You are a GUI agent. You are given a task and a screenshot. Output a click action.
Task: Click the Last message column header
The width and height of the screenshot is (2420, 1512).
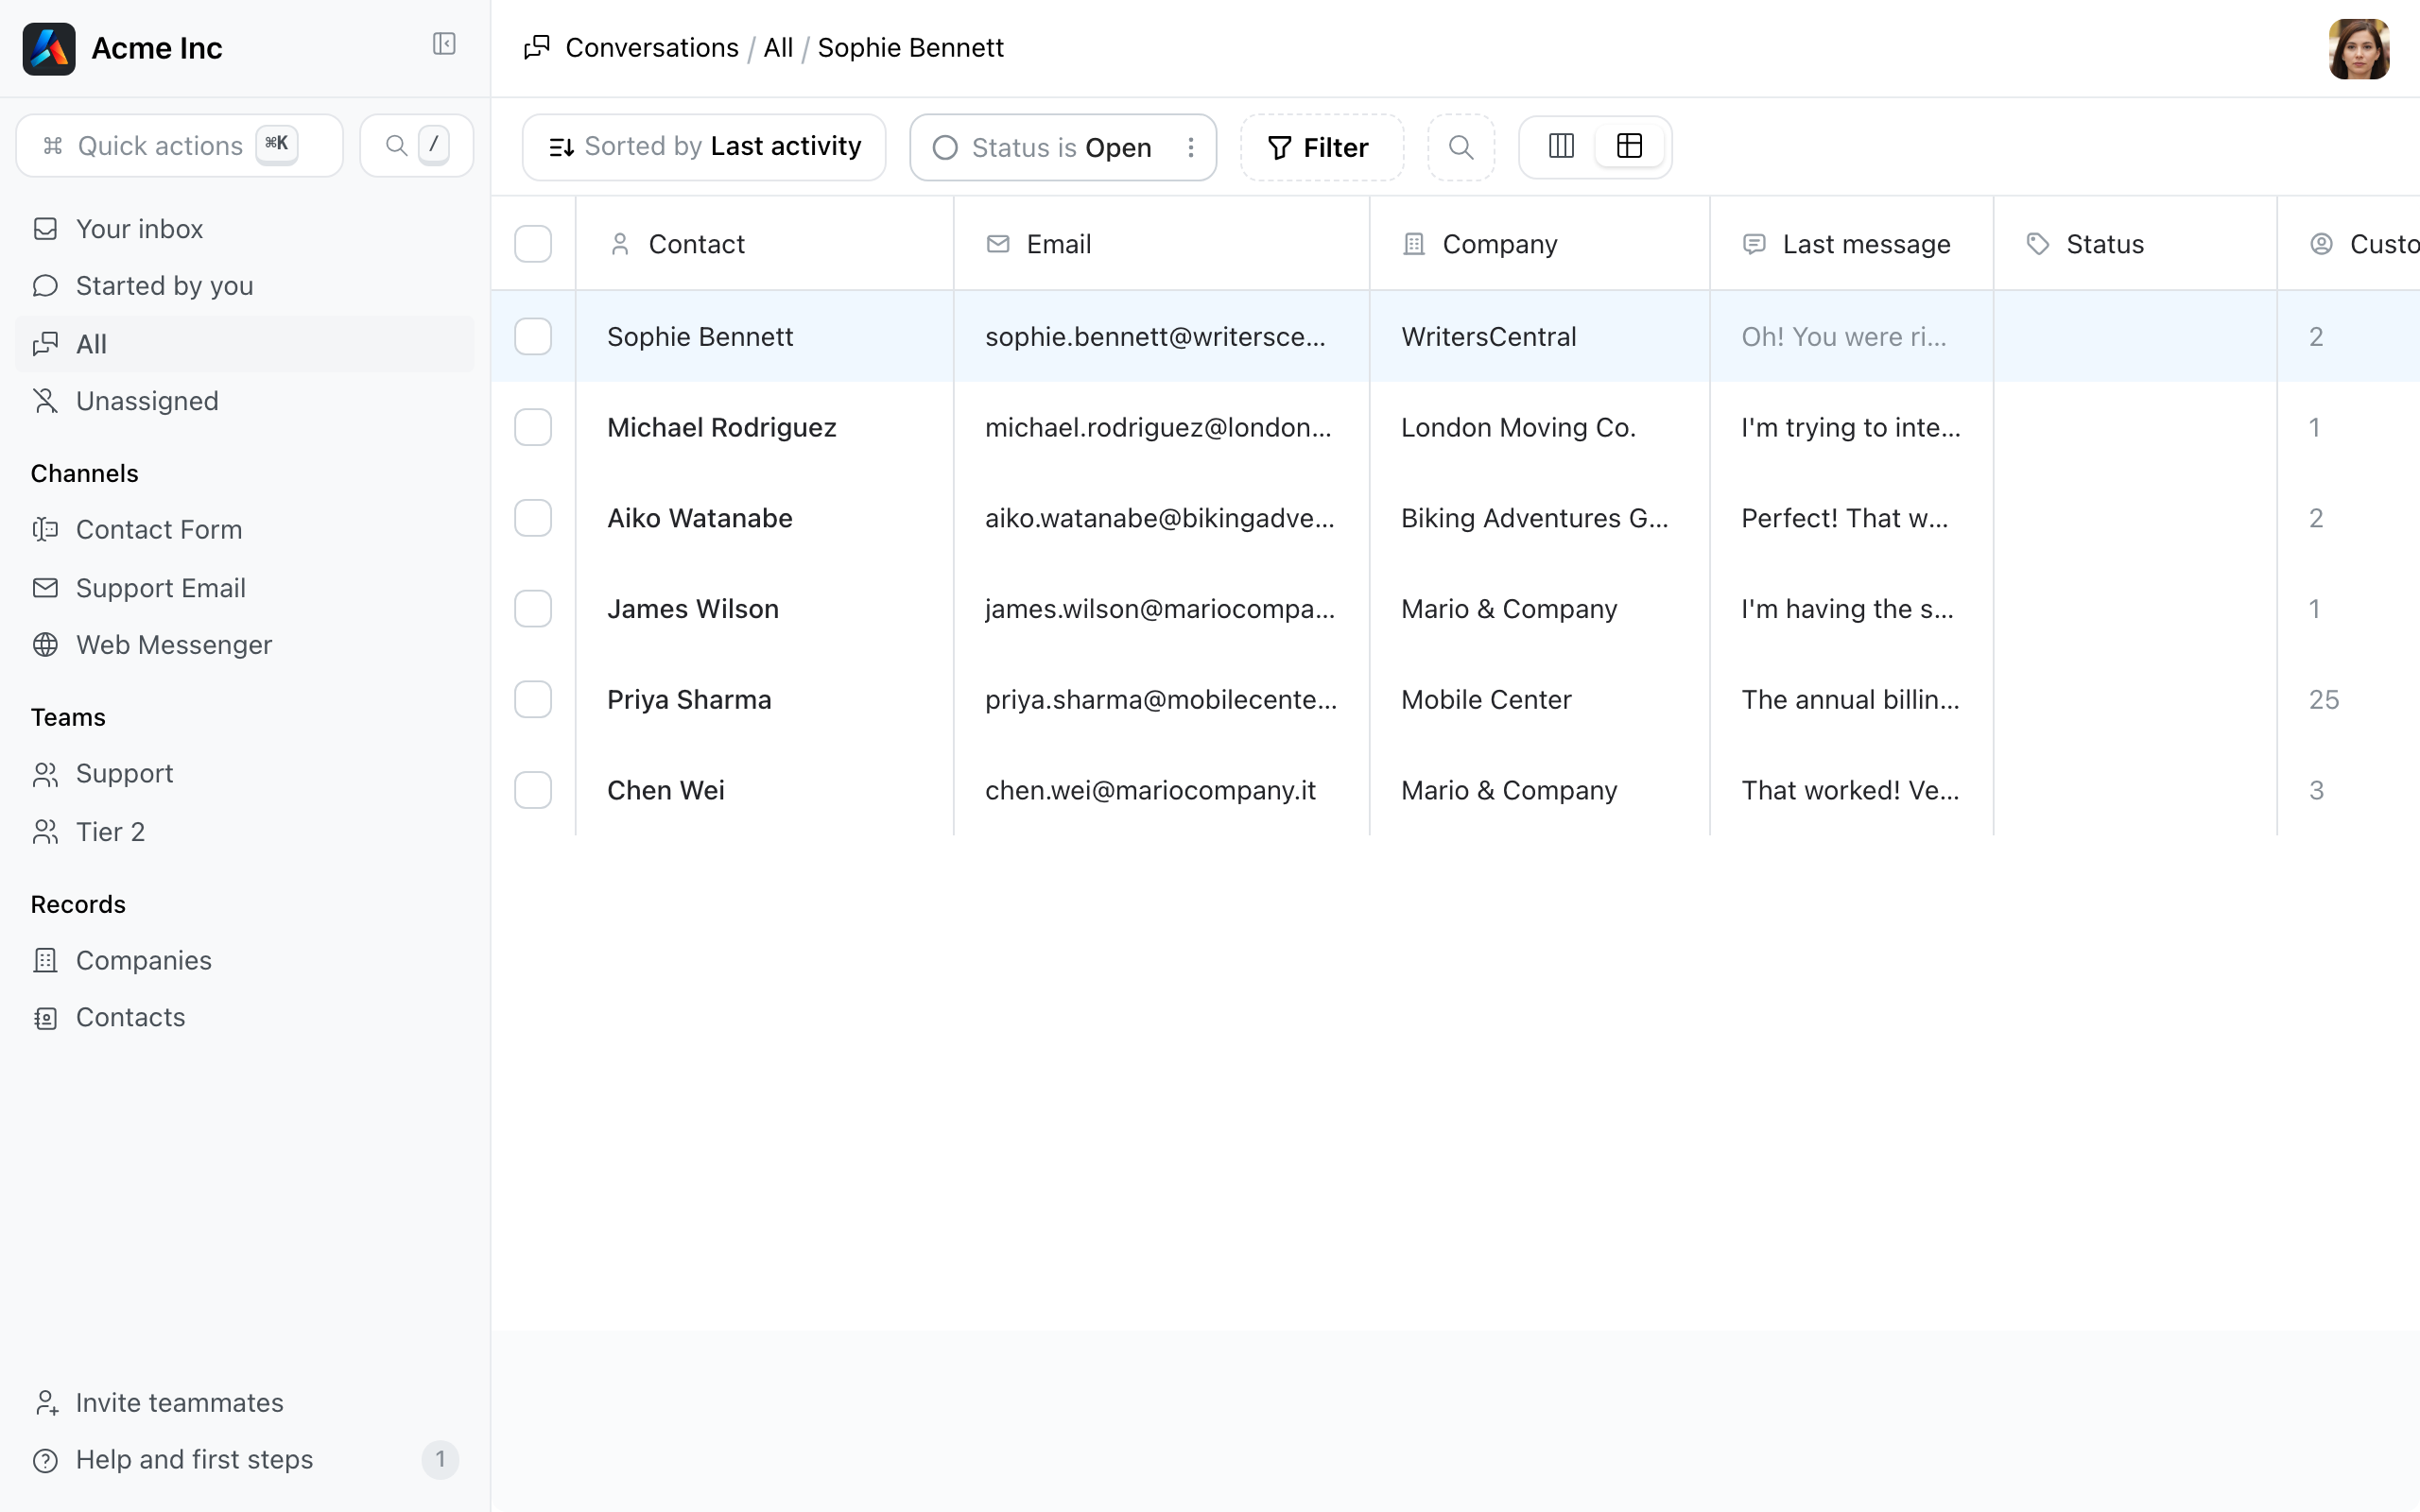[x=1851, y=244]
